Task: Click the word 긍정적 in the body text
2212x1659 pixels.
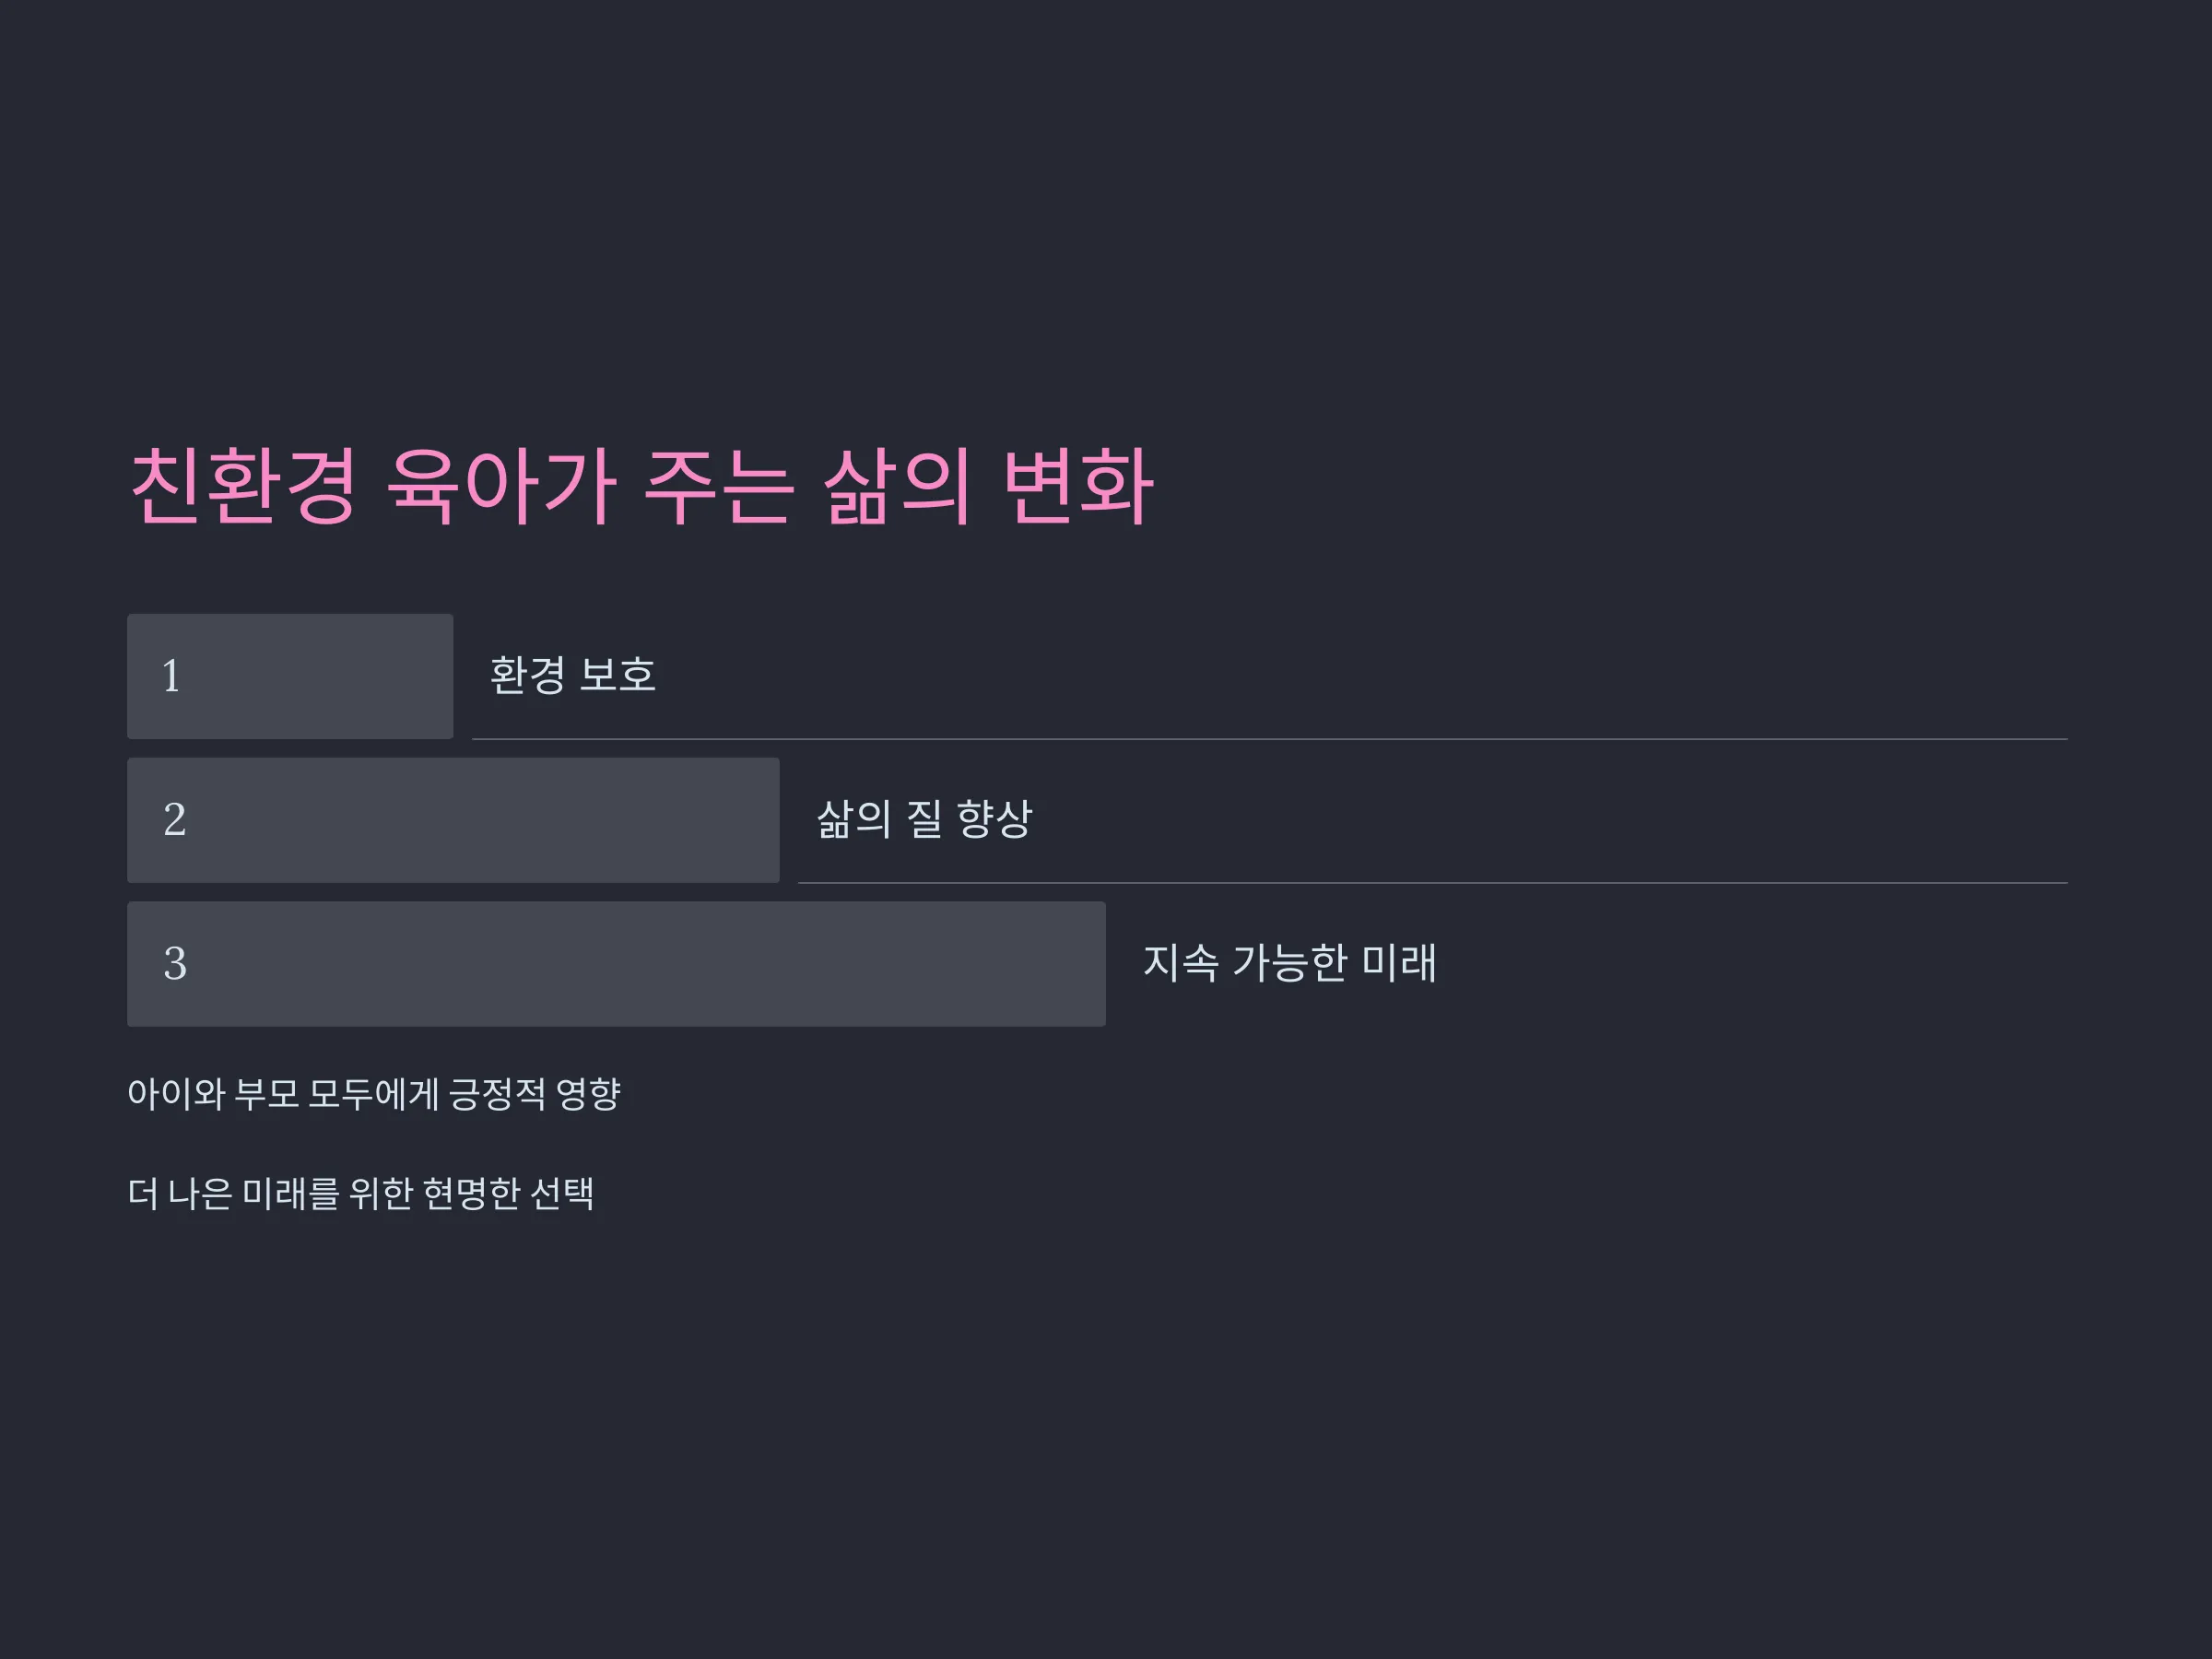Action: pyautogui.click(x=497, y=1094)
